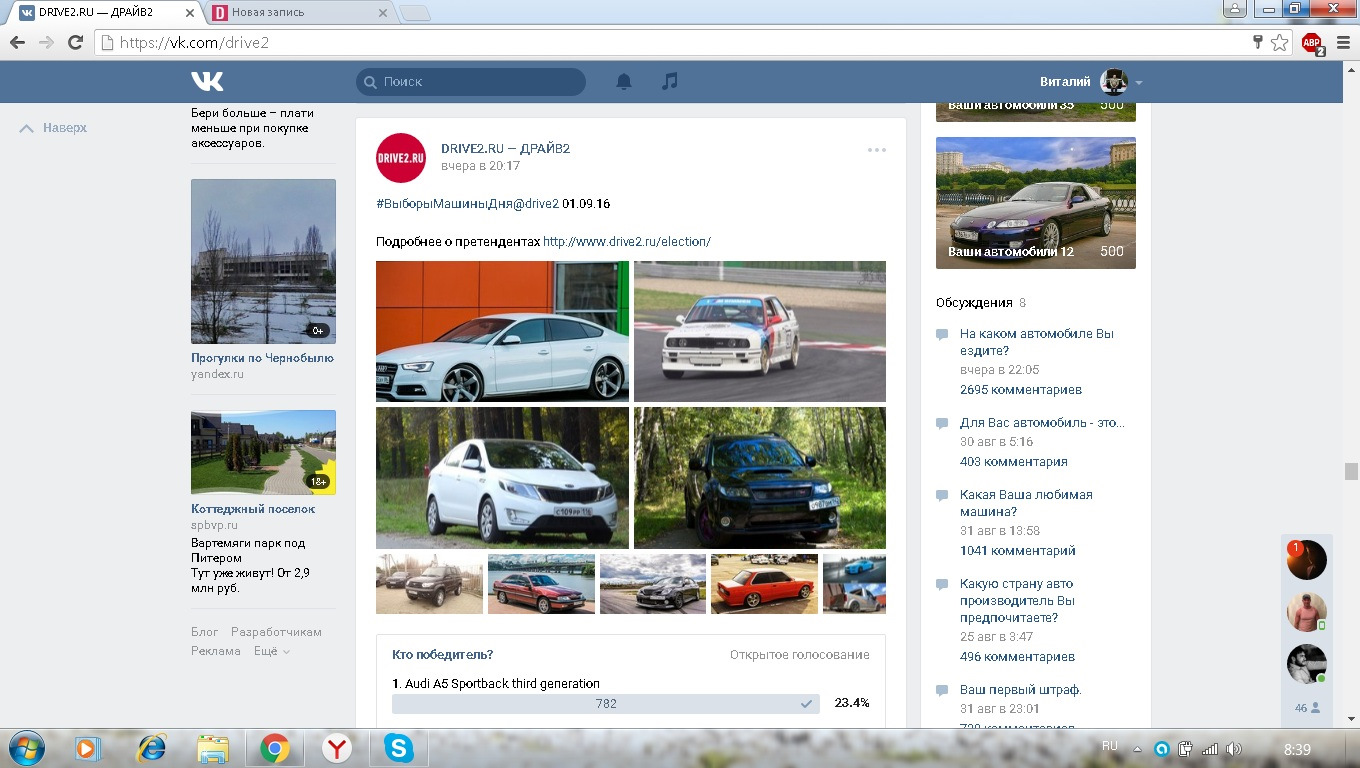Click the VK logo in the header
This screenshot has height=768, width=1360.
pos(208,81)
